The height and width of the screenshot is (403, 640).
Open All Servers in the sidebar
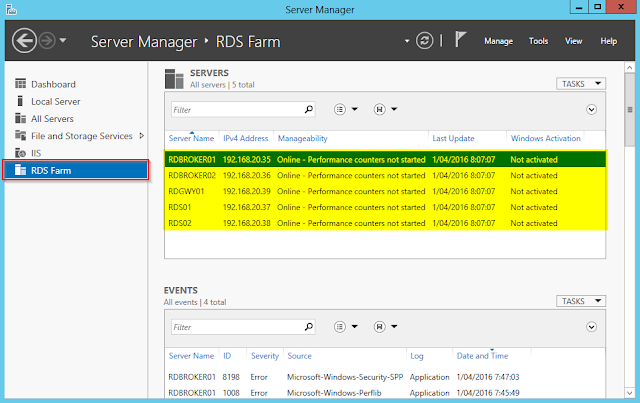coord(52,119)
